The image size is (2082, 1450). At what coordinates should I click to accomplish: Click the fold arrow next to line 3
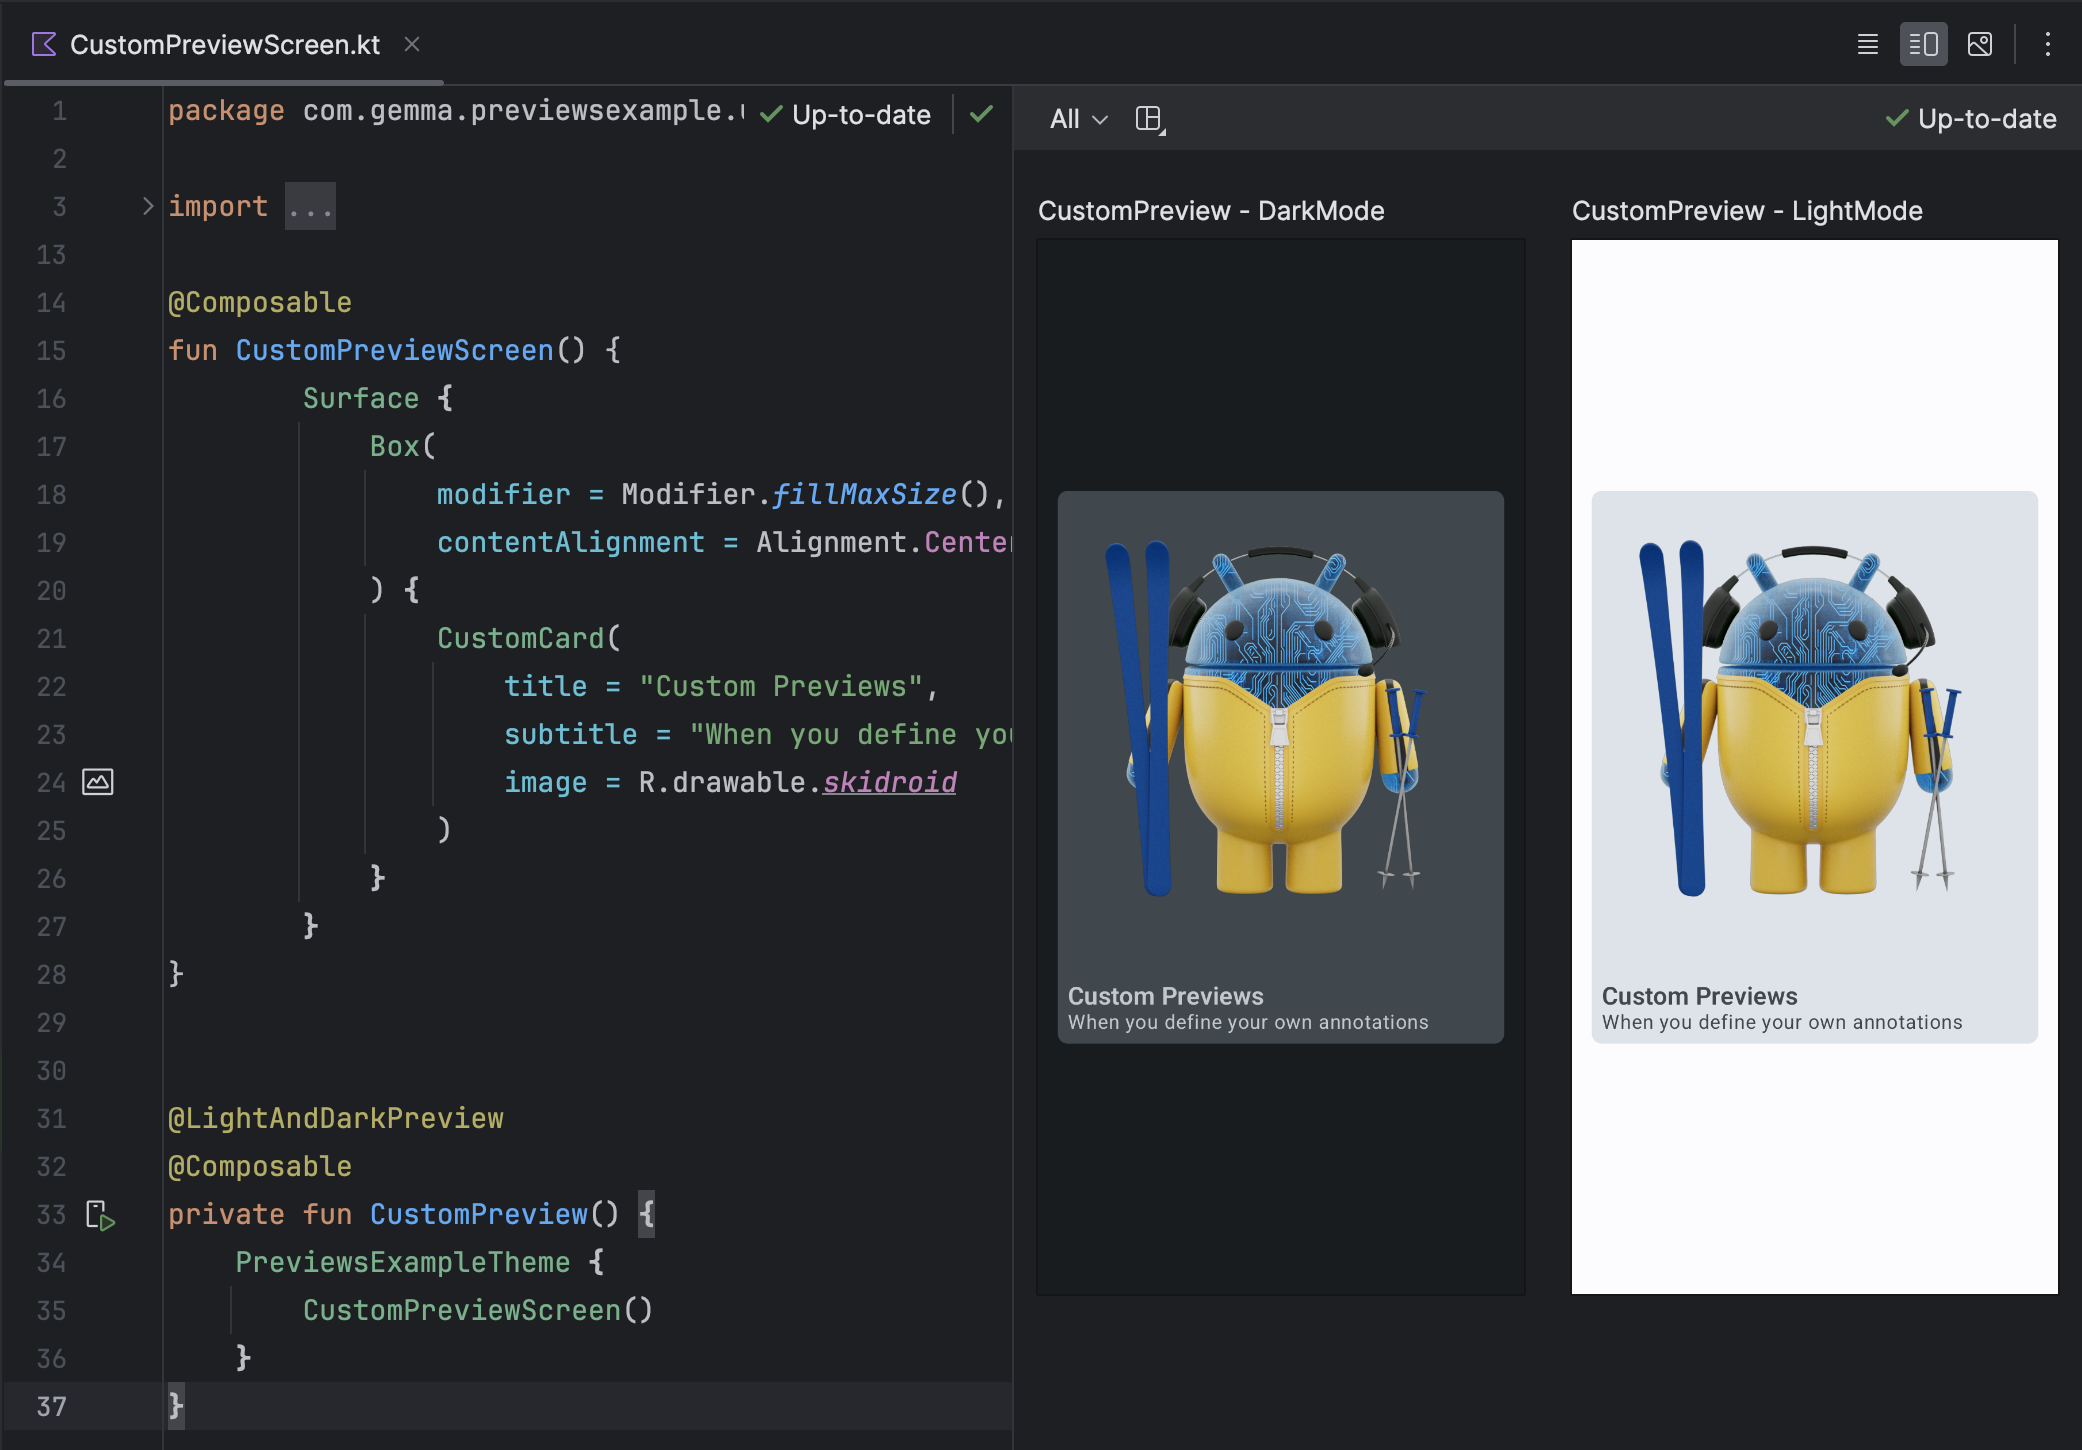point(147,206)
